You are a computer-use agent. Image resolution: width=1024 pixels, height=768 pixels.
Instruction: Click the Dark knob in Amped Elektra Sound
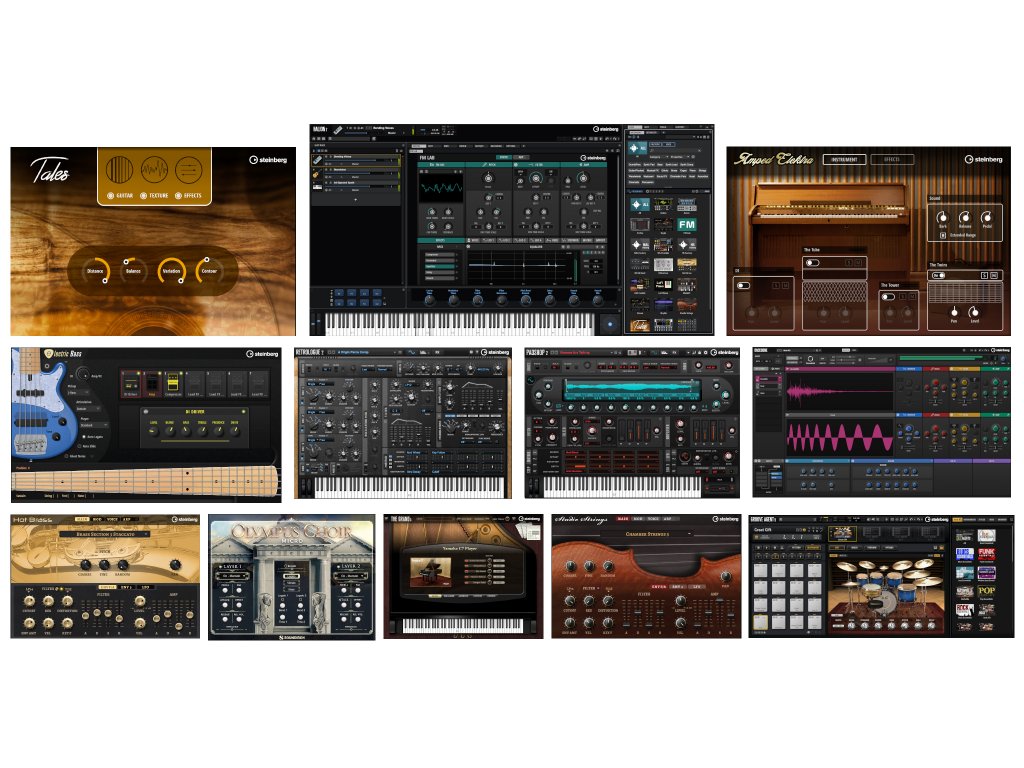pos(942,217)
